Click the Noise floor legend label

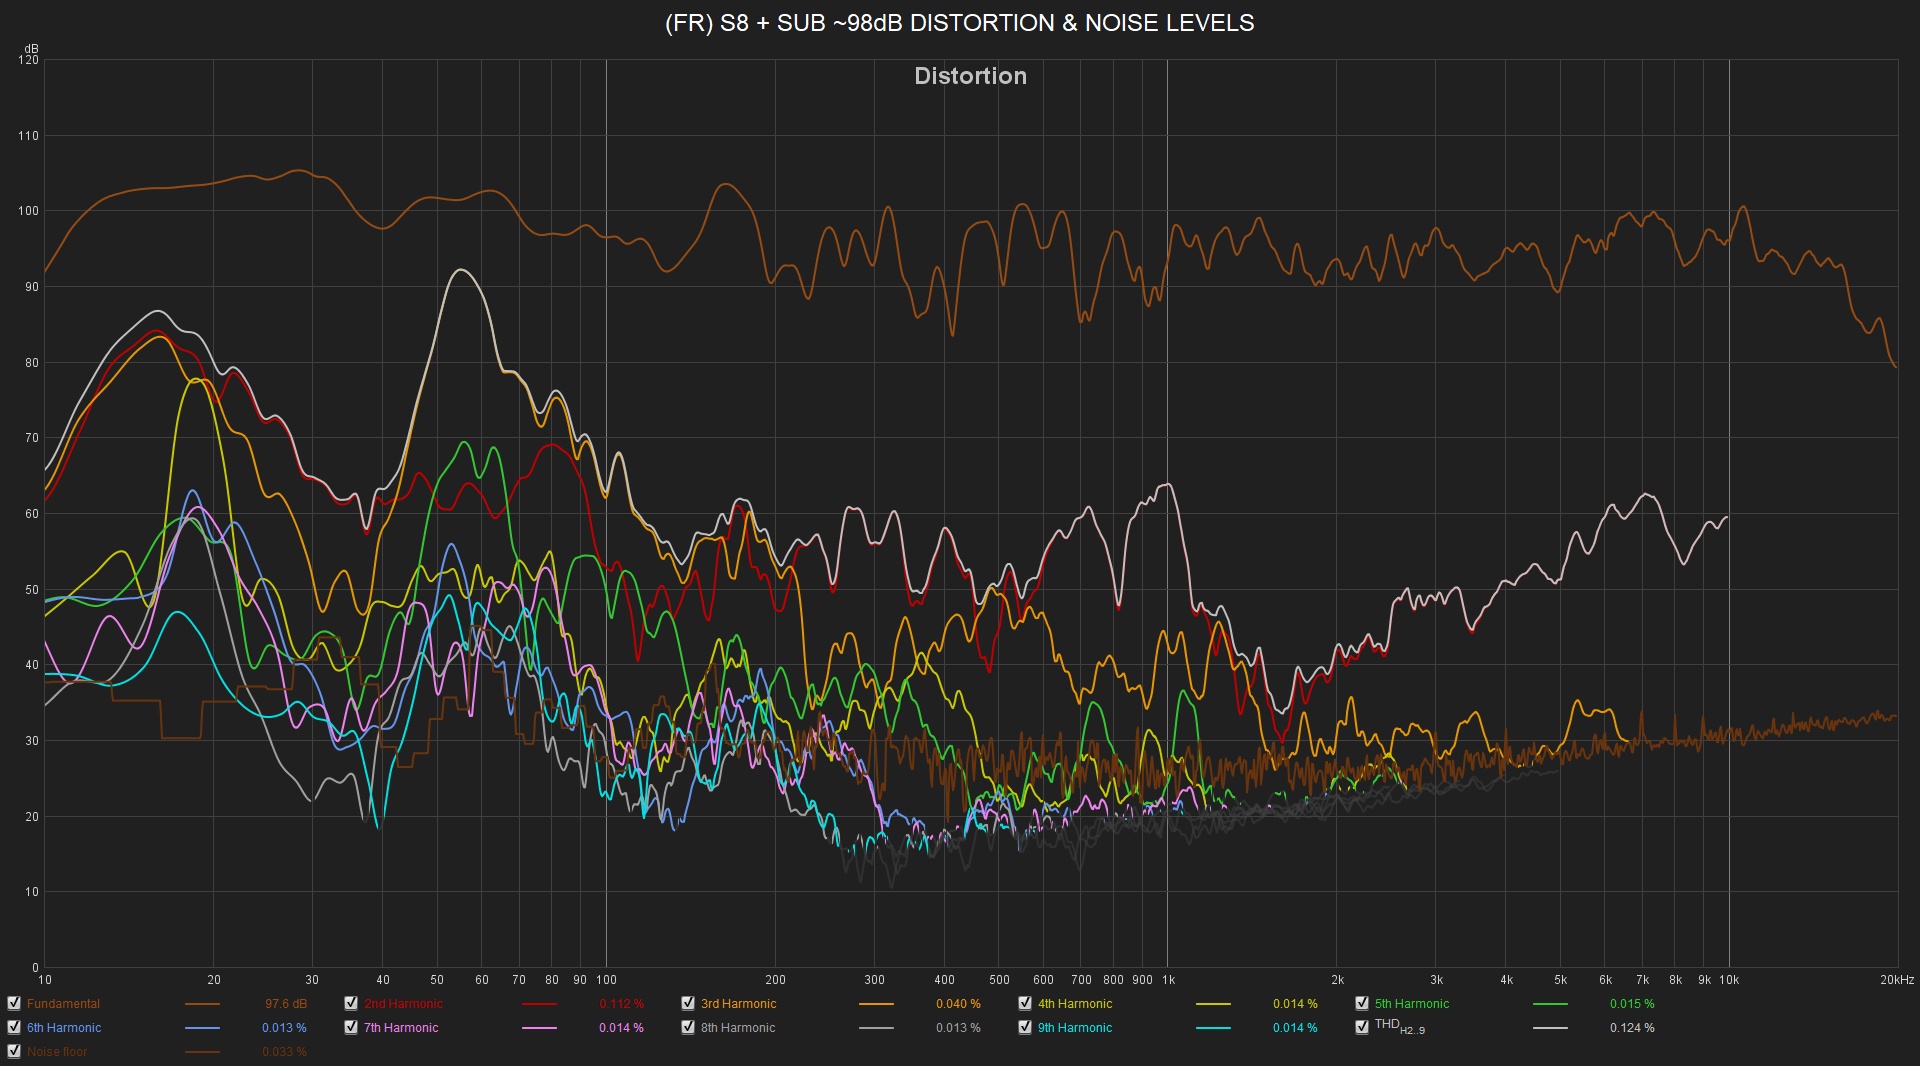pyautogui.click(x=57, y=1052)
